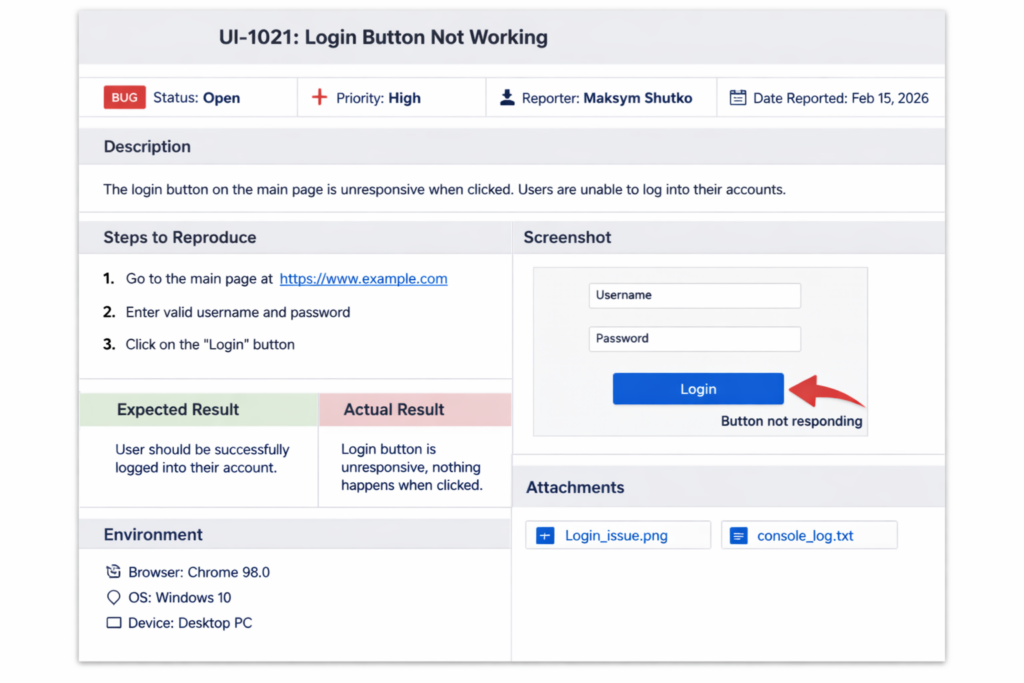The width and height of the screenshot is (1024, 683).
Task: Click the reporter name Maksym Shutko
Action: 637,98
